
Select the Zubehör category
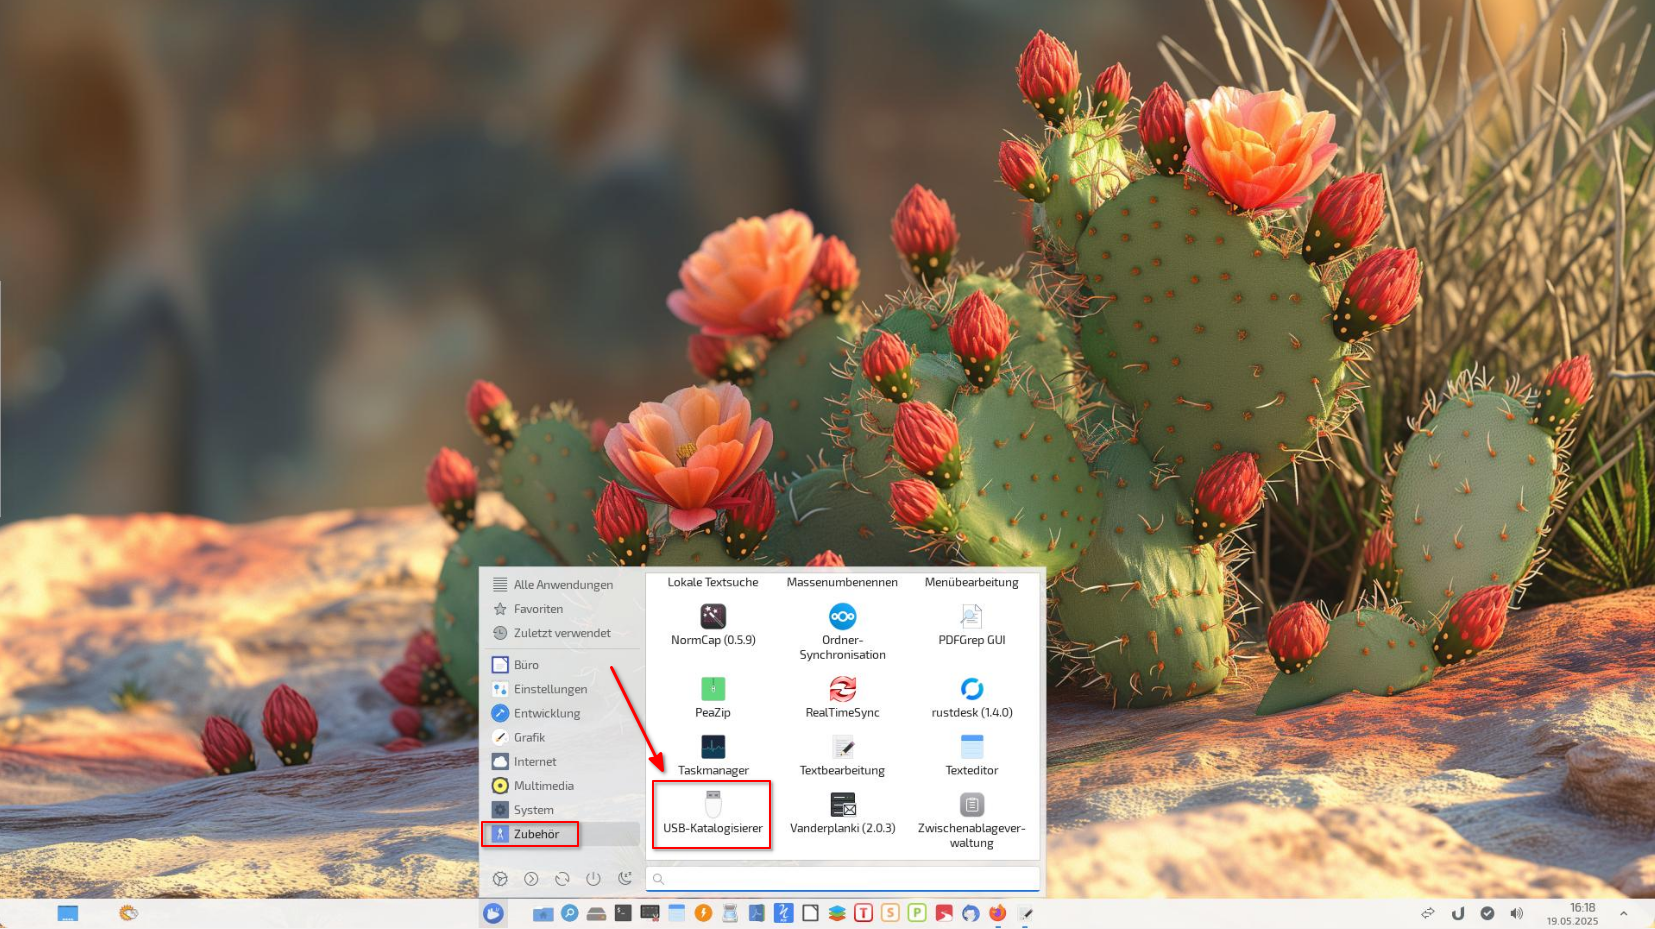(x=561, y=834)
